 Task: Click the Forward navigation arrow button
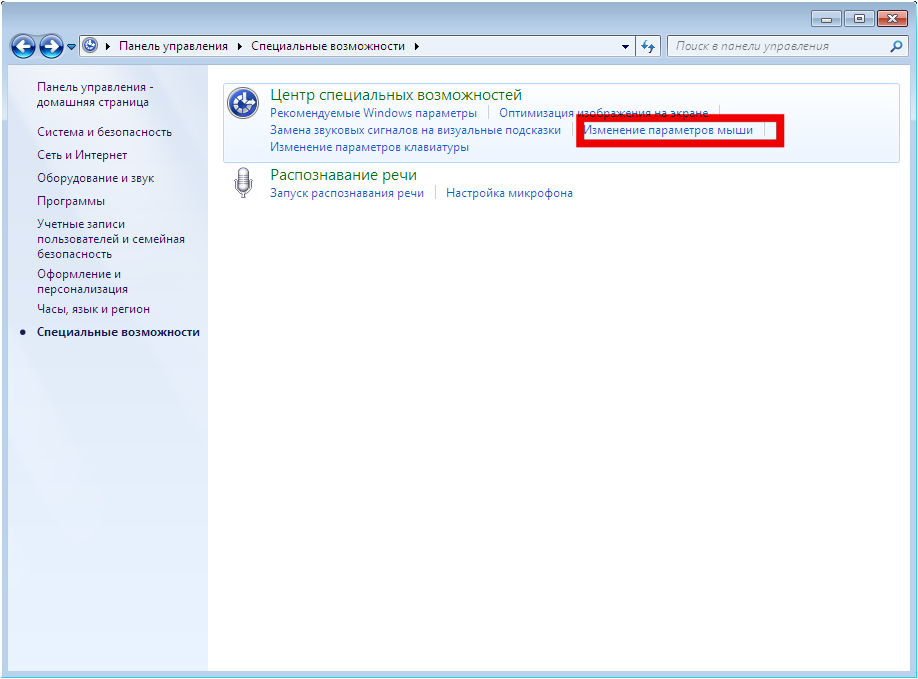tap(51, 46)
